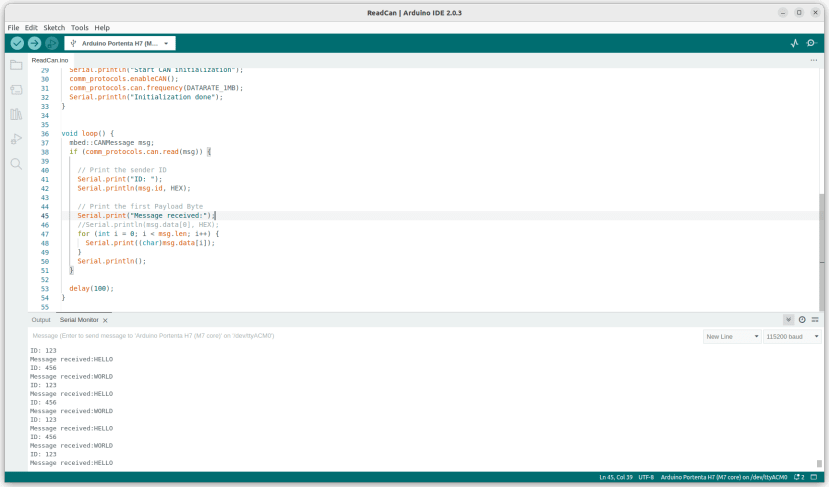Click the '// Print the sender ID' comment
This screenshot has height=487, width=829.
point(122,170)
